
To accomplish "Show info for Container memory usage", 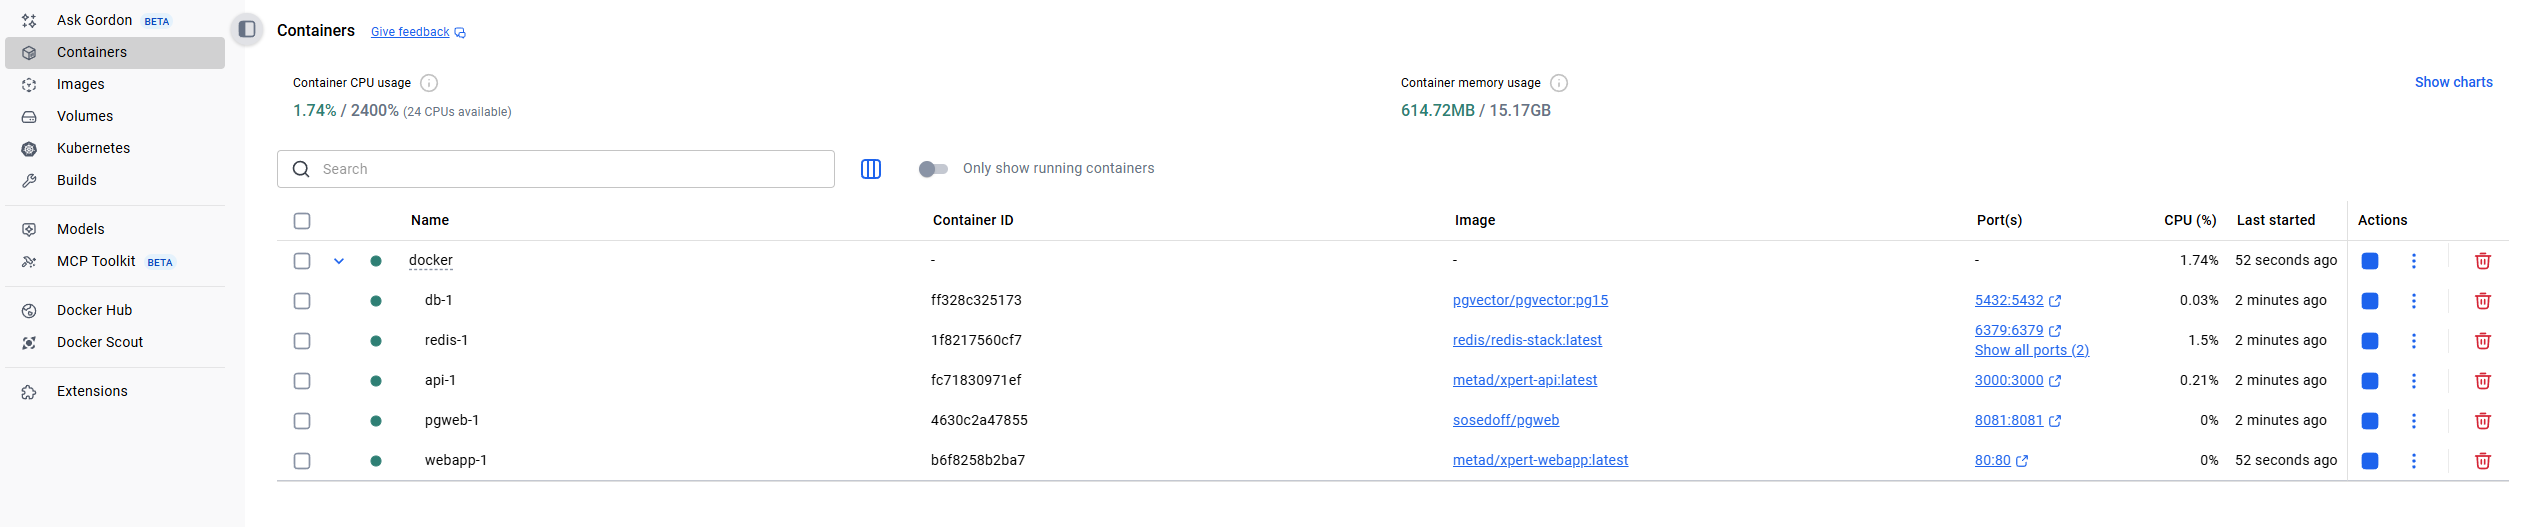I will coord(1559,83).
